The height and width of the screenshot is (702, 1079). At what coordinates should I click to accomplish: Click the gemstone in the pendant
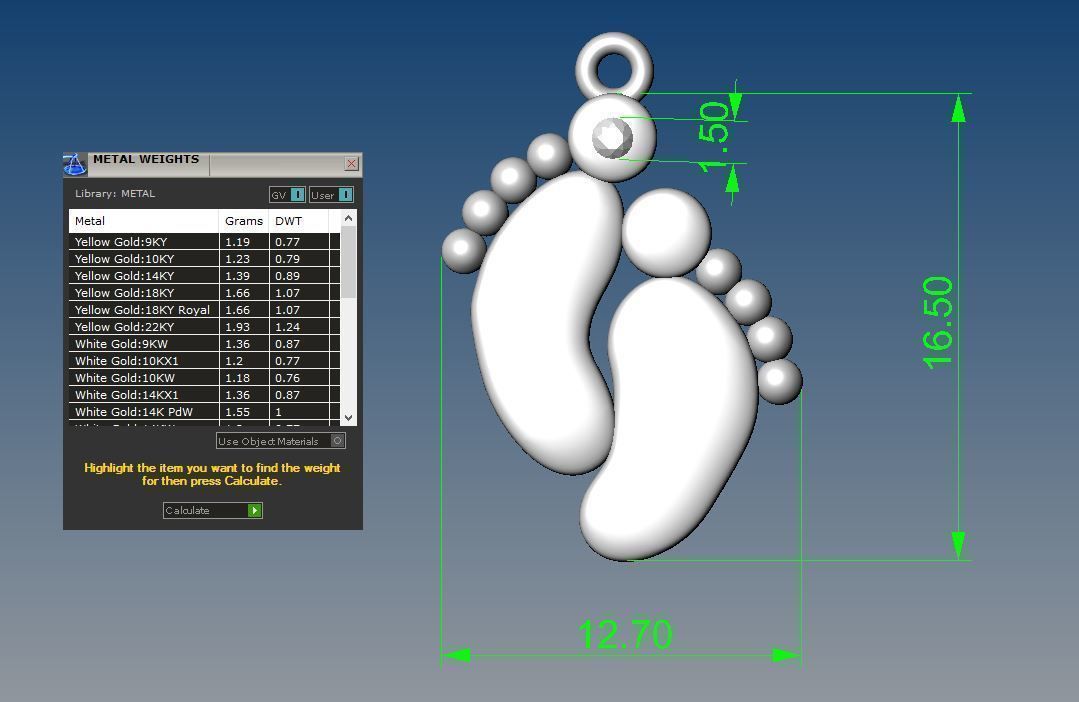(612, 137)
